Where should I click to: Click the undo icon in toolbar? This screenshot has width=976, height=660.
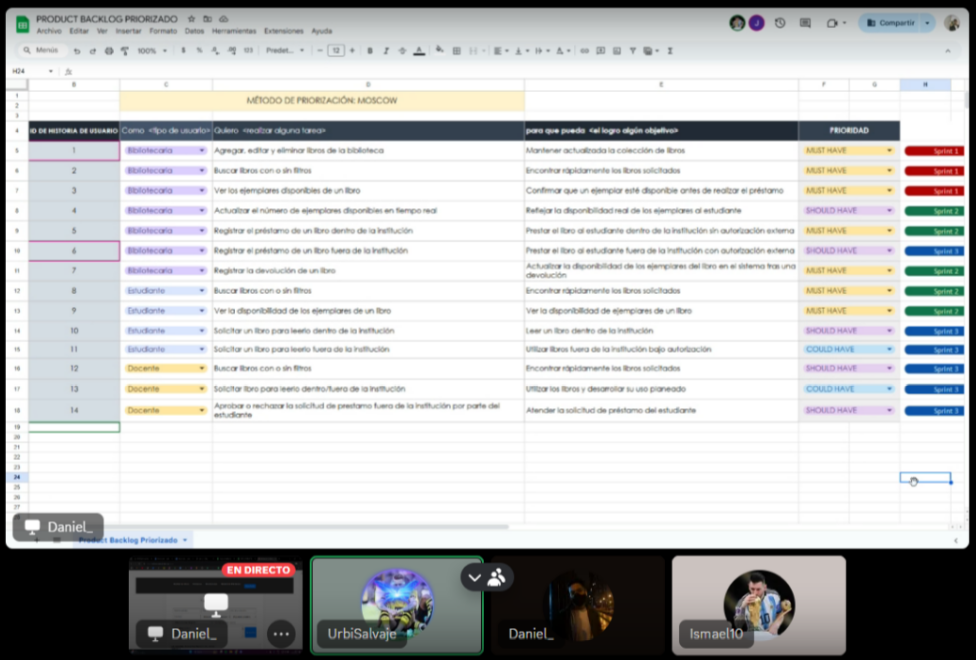pyautogui.click(x=77, y=50)
